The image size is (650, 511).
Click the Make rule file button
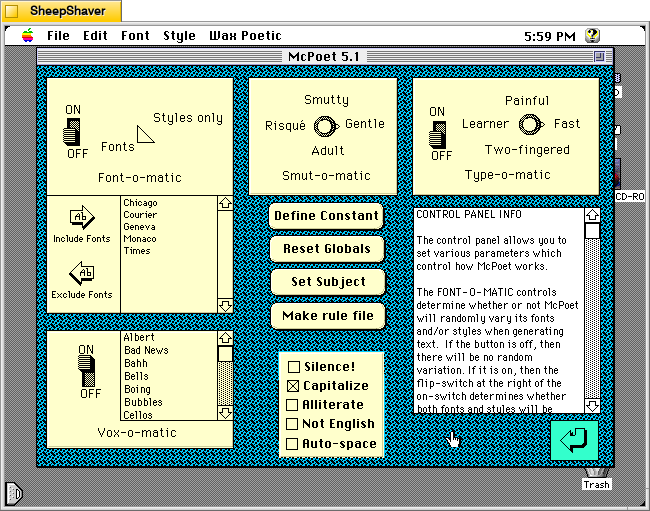point(328,316)
